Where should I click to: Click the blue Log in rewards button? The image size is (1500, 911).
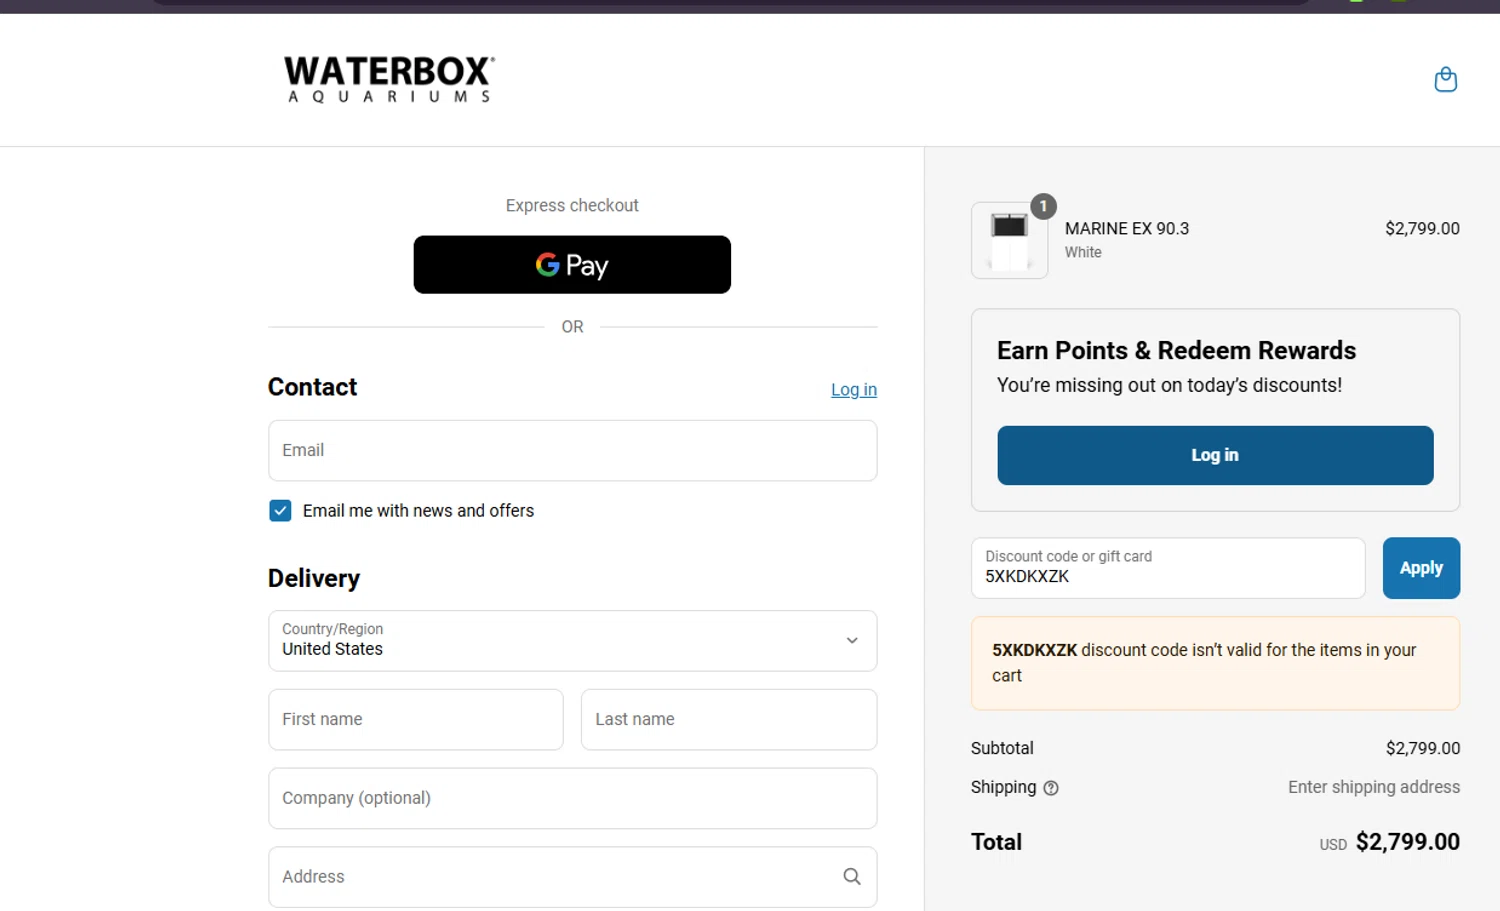click(1215, 456)
